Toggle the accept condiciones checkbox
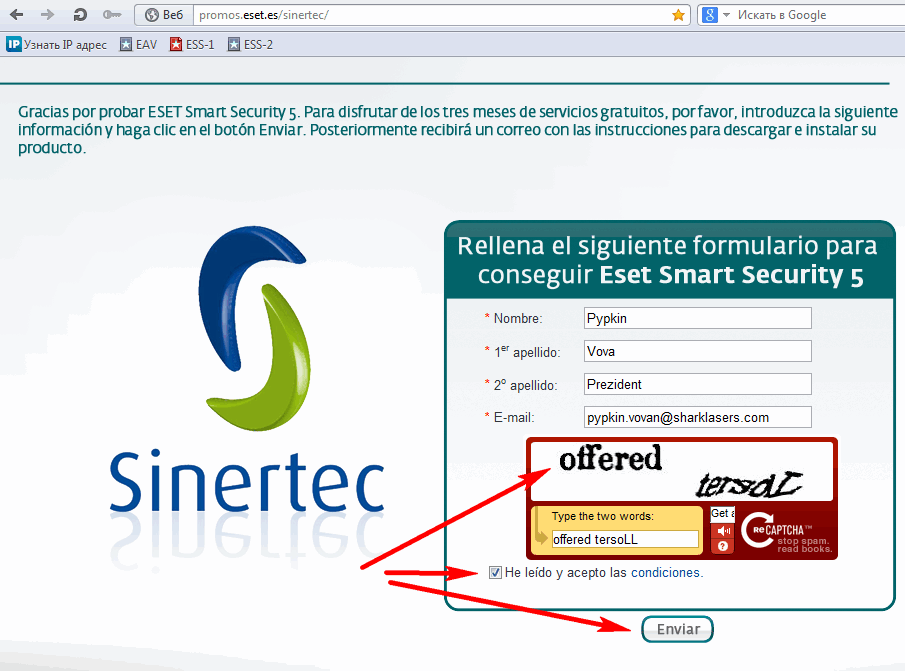The height and width of the screenshot is (671, 905). pyautogui.click(x=495, y=572)
